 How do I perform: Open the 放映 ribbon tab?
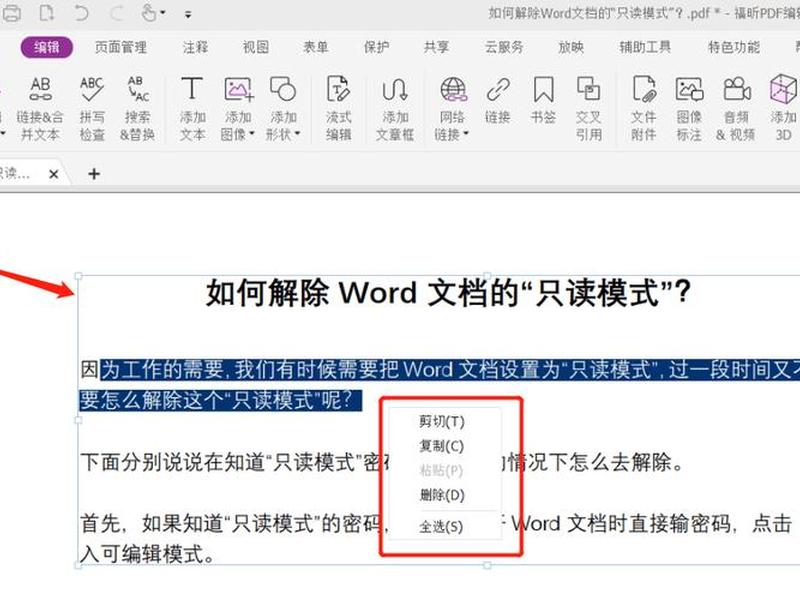point(571,47)
